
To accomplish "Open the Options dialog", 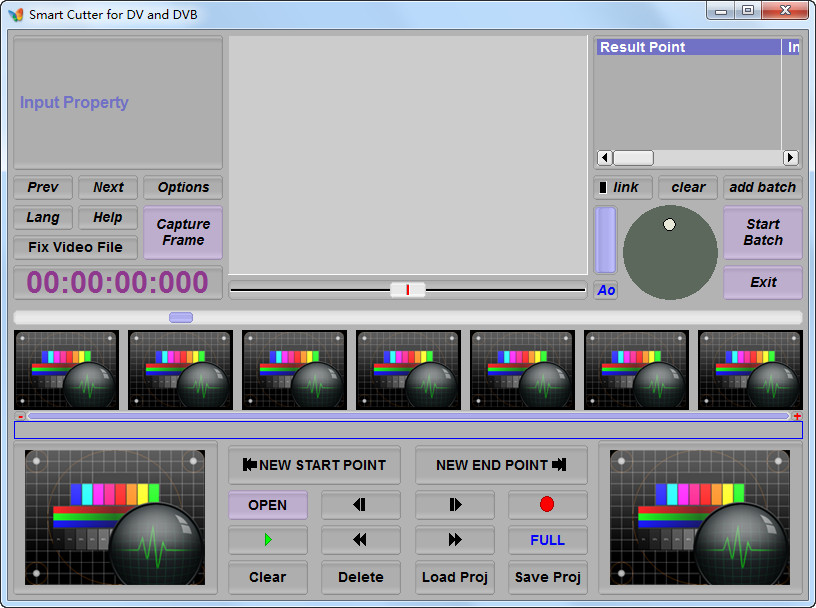I will click(183, 187).
